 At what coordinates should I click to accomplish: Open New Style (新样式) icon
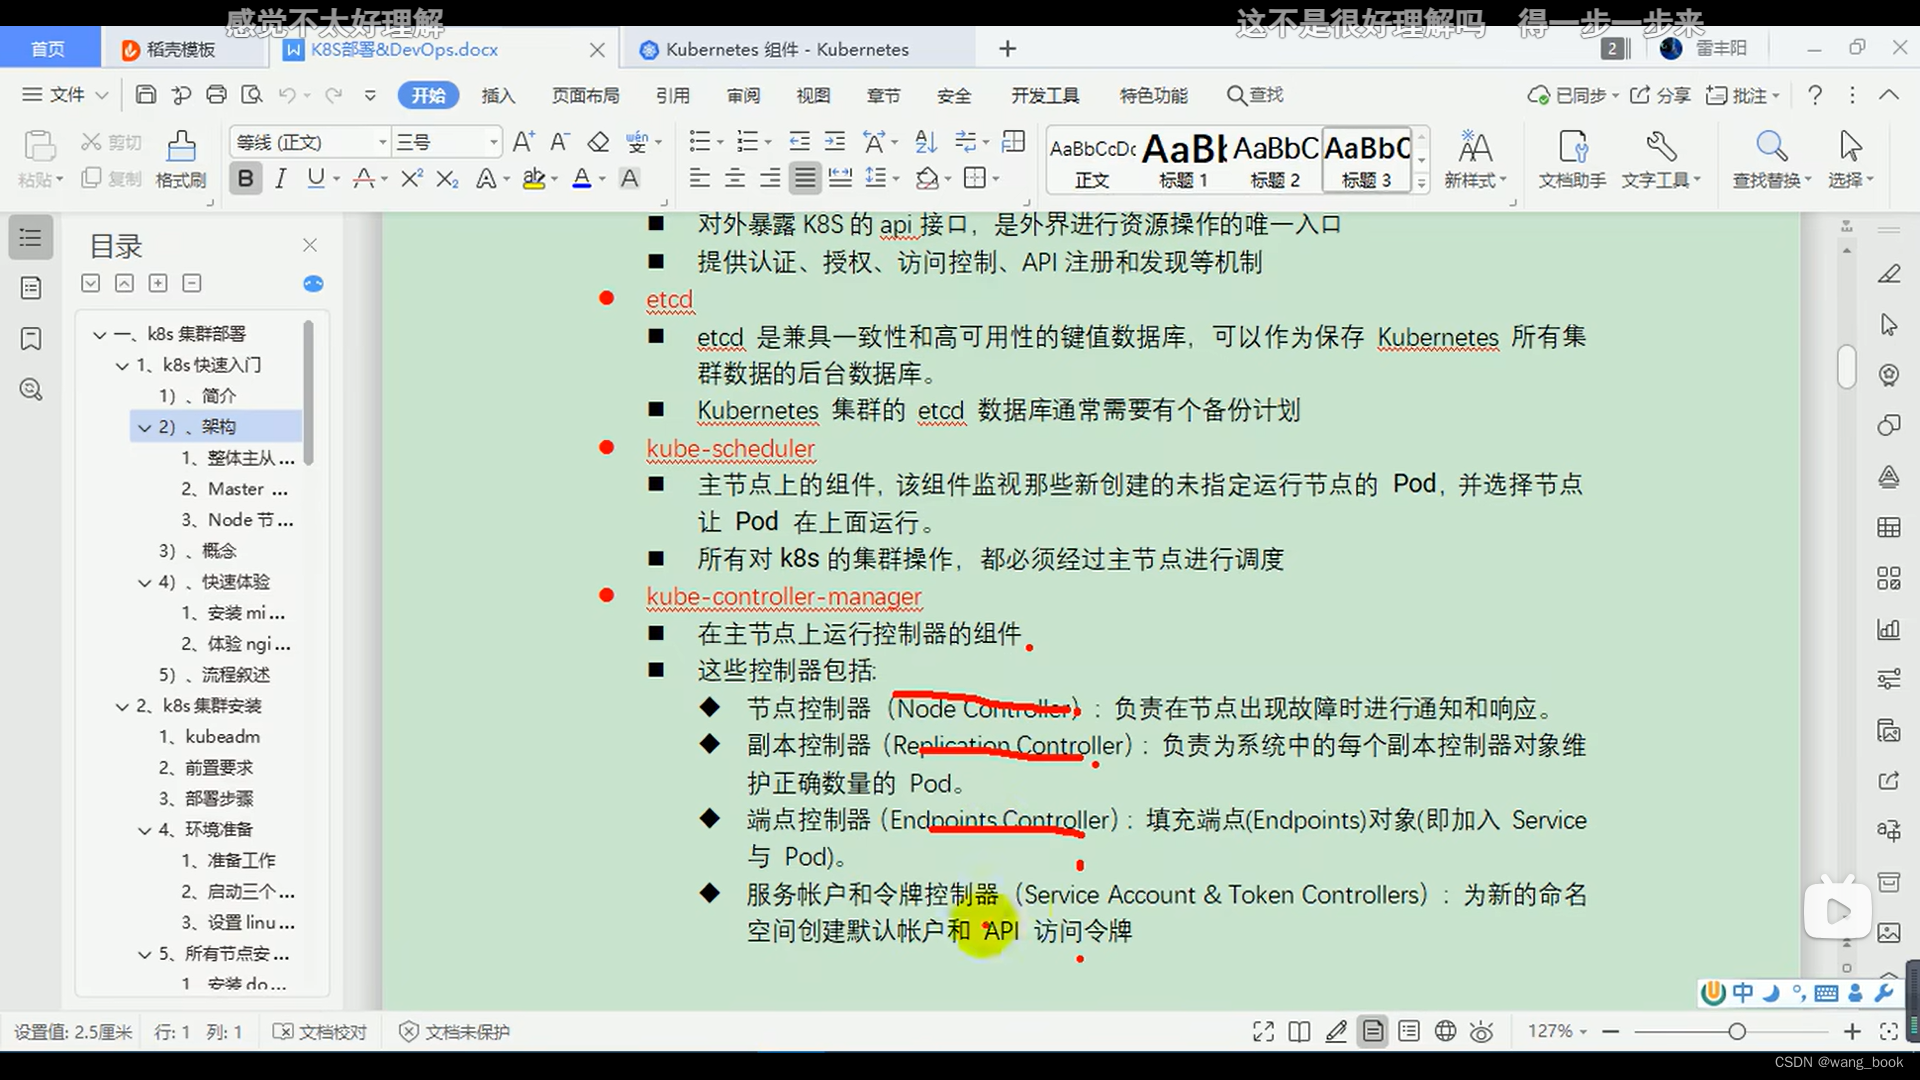pos(1474,159)
